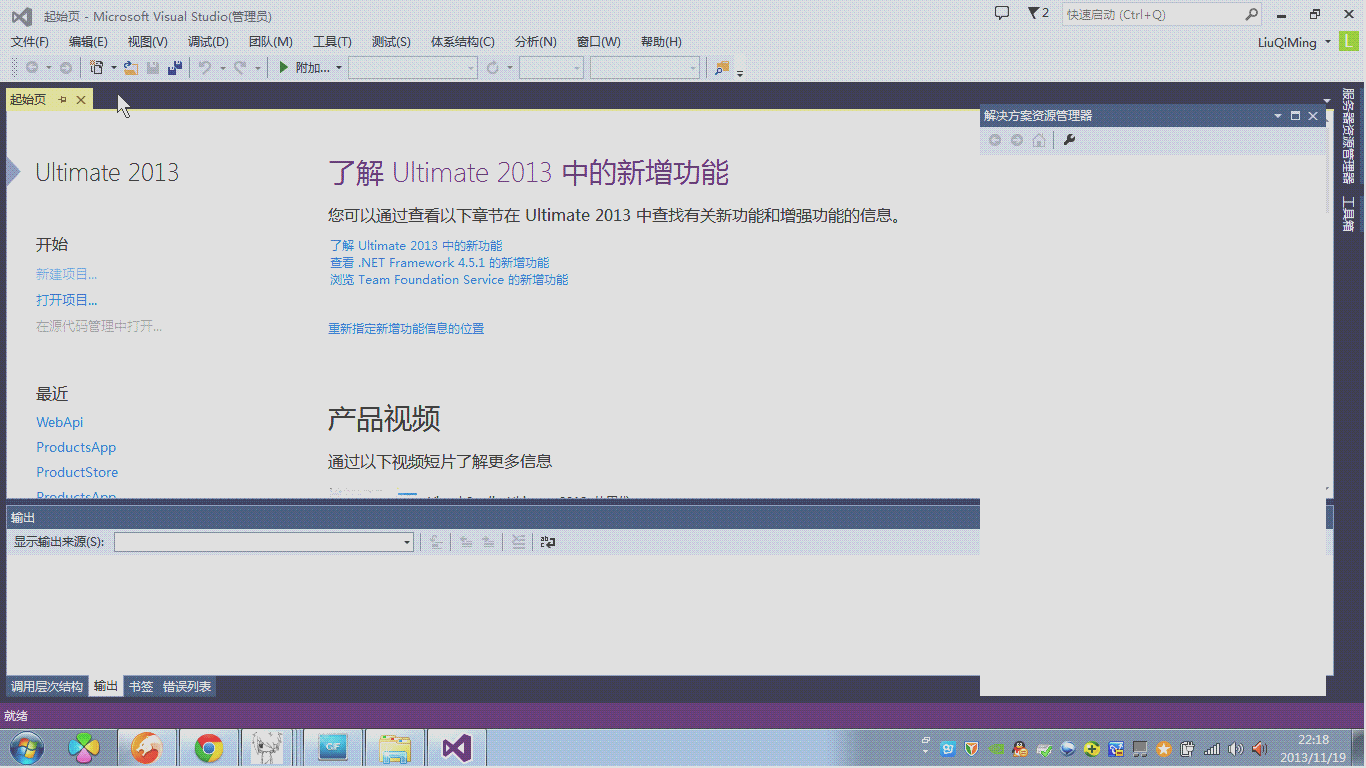This screenshot has width=1366, height=768.
Task: Open the 服务器资源管理器 side tab
Action: click(1348, 136)
